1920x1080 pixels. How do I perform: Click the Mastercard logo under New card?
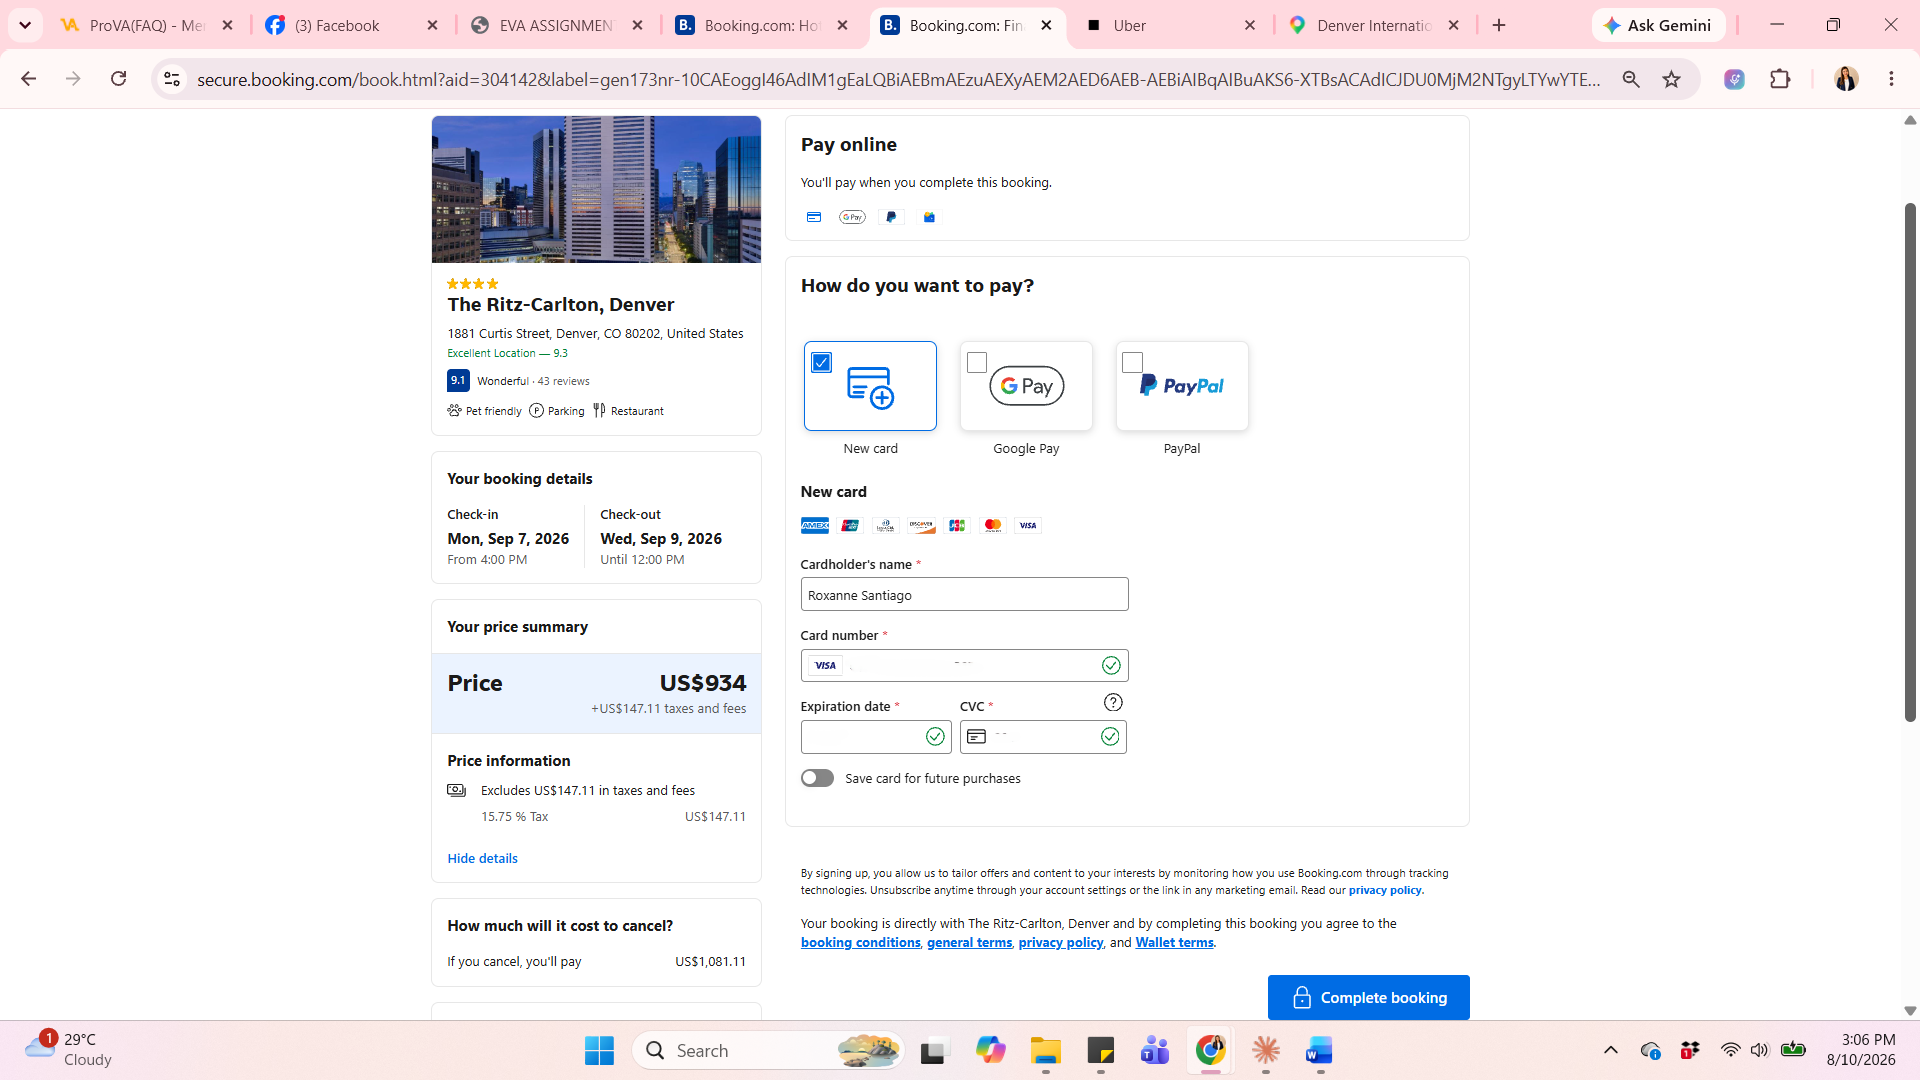pos(993,525)
